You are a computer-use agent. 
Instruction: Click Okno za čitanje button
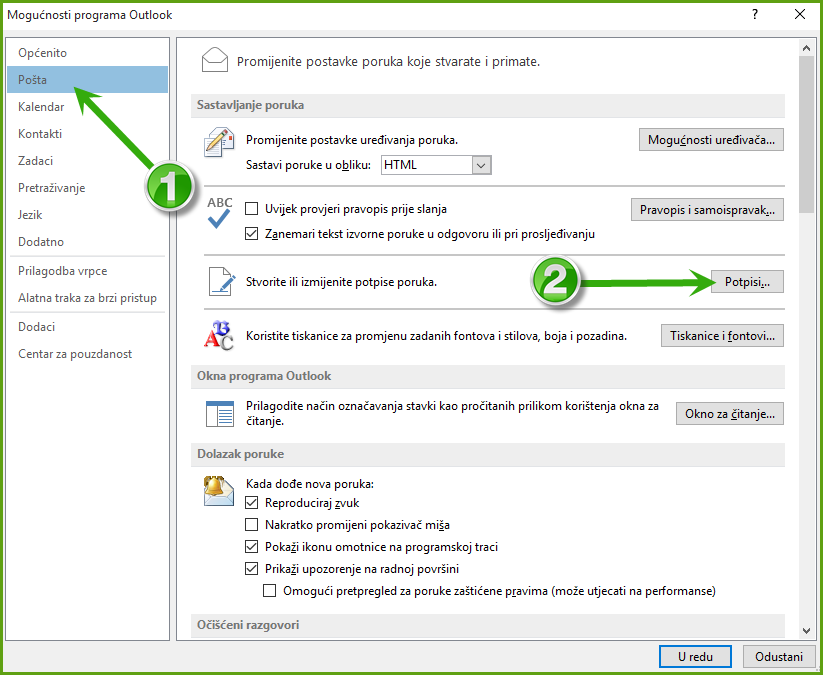click(x=730, y=414)
